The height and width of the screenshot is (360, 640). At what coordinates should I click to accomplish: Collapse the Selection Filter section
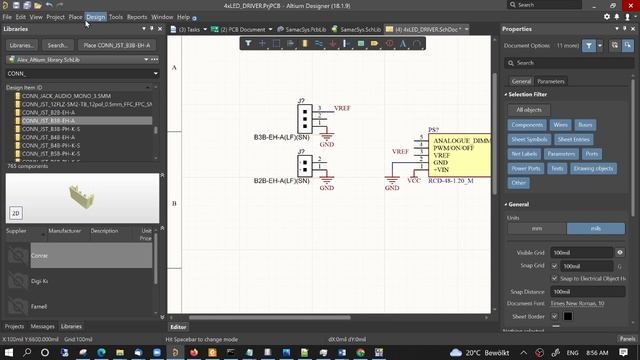click(506, 94)
